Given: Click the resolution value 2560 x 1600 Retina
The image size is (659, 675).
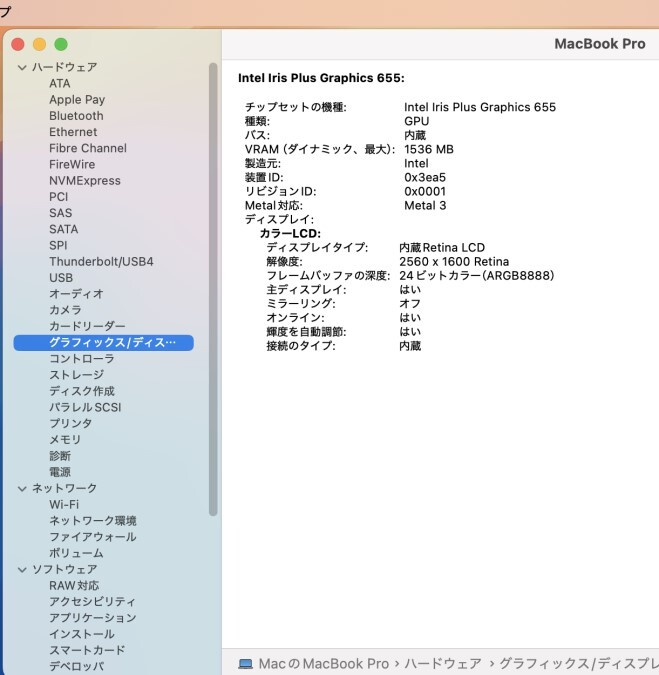Looking at the screenshot, I should pos(454,261).
